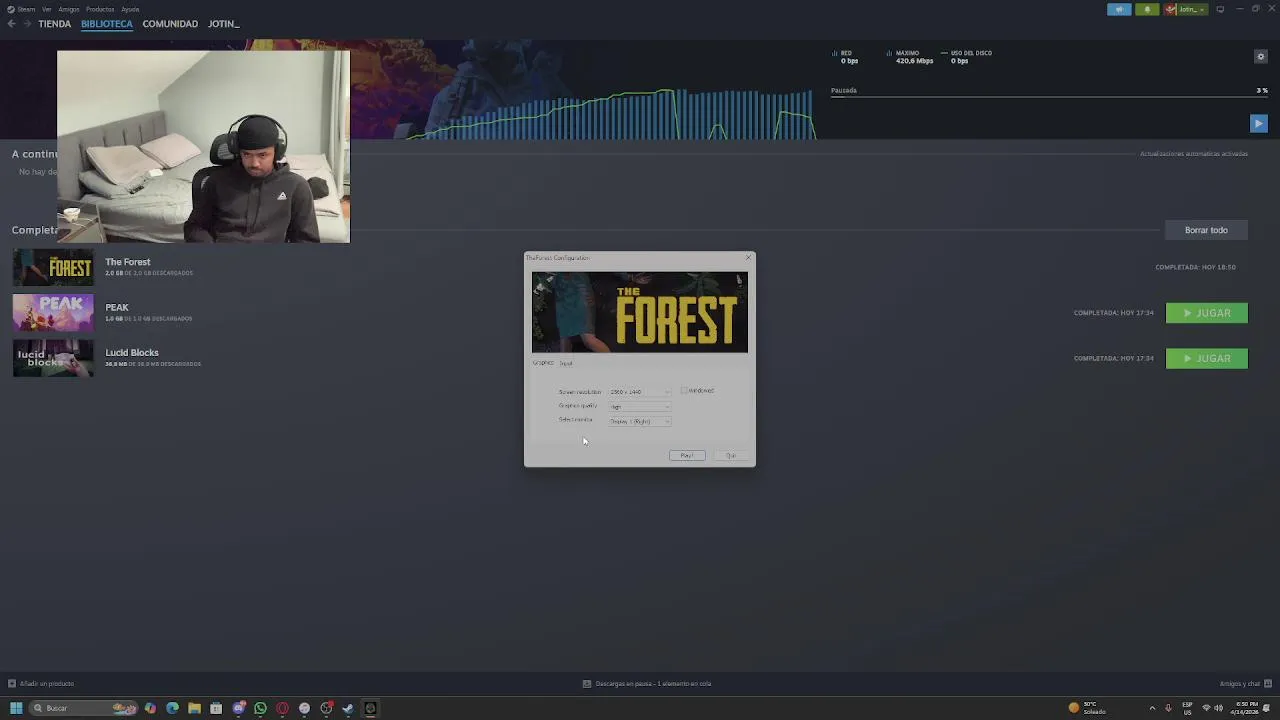Click the Borrar todo button
1280x720 pixels.
(1206, 230)
